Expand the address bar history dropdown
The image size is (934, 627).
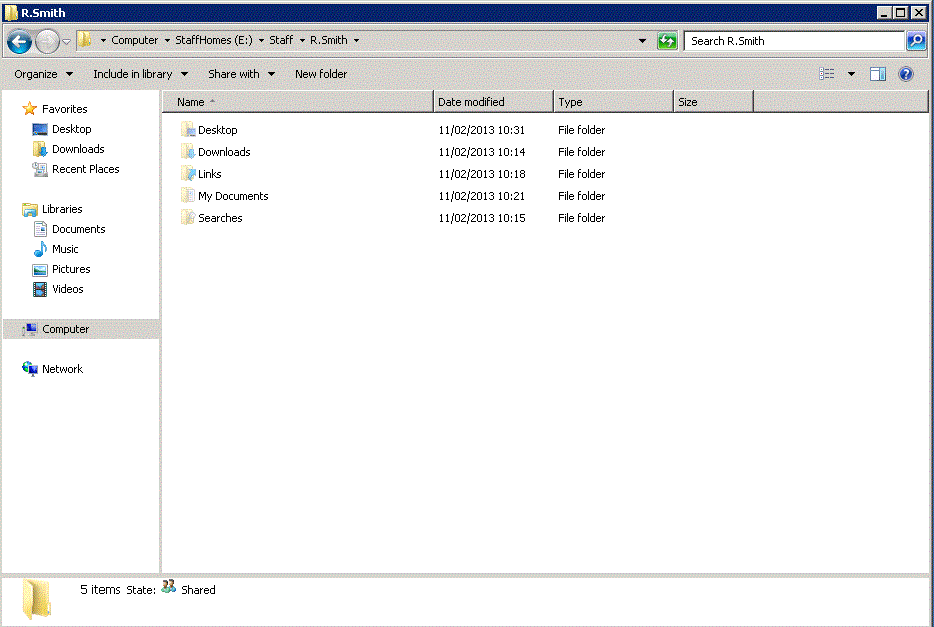click(x=642, y=40)
